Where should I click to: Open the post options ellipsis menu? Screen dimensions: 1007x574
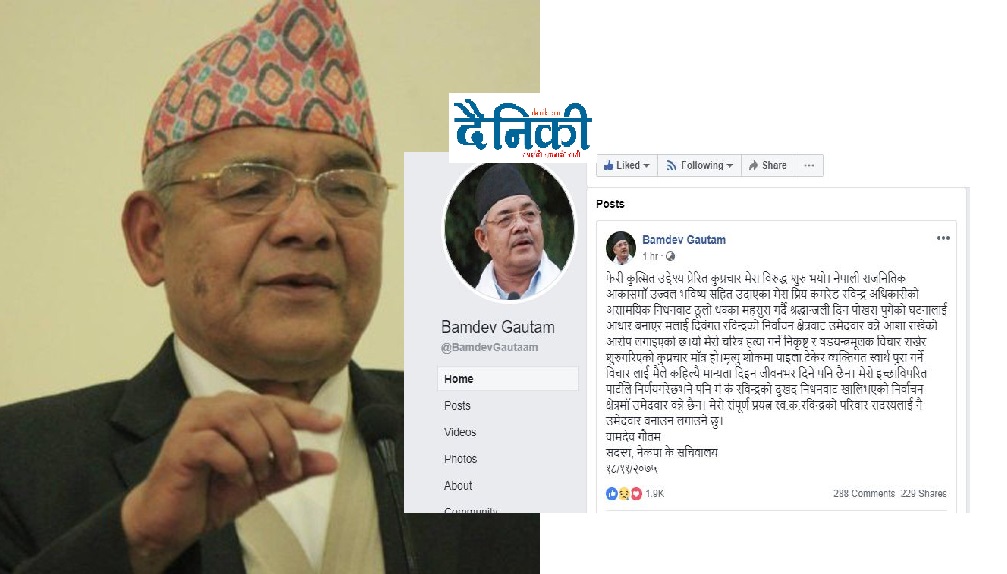[x=943, y=238]
